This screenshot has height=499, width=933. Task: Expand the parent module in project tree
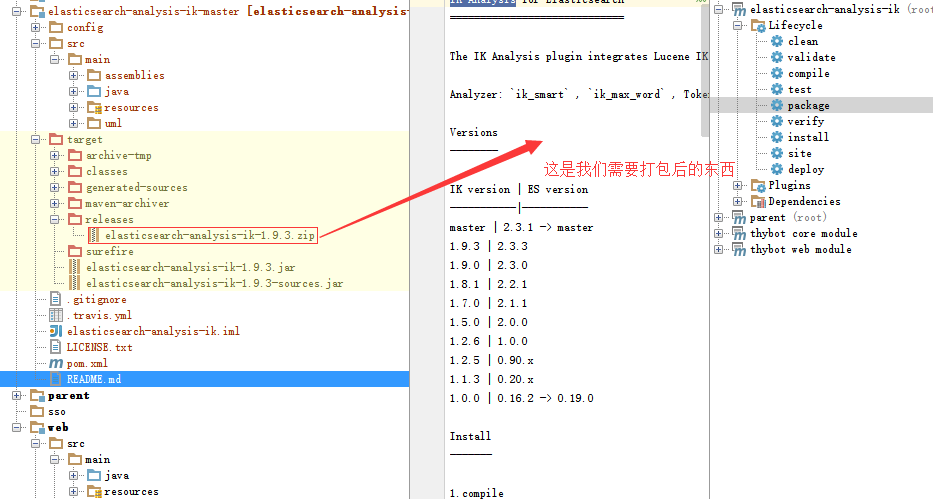17,396
